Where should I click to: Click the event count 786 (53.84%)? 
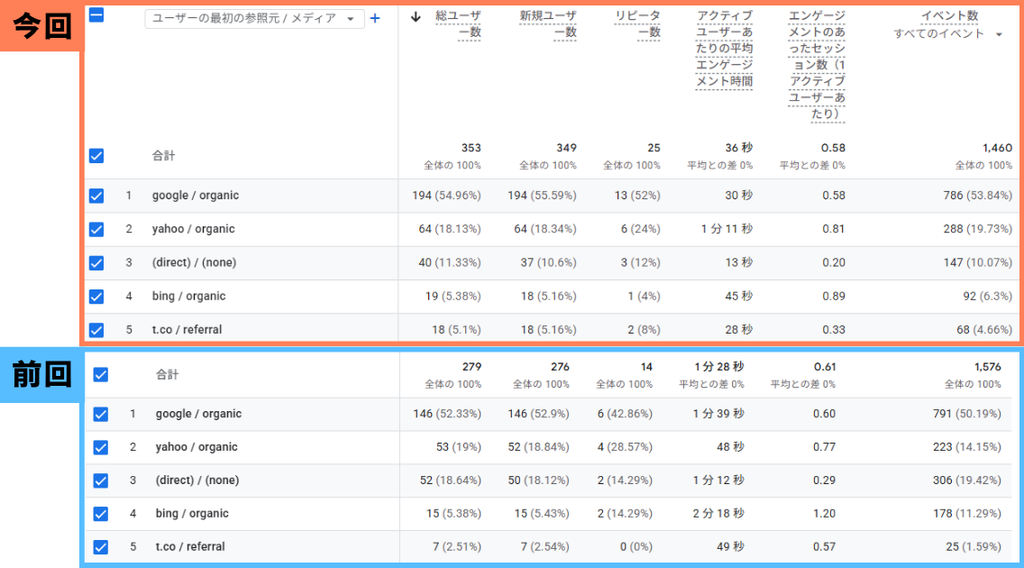(978, 195)
